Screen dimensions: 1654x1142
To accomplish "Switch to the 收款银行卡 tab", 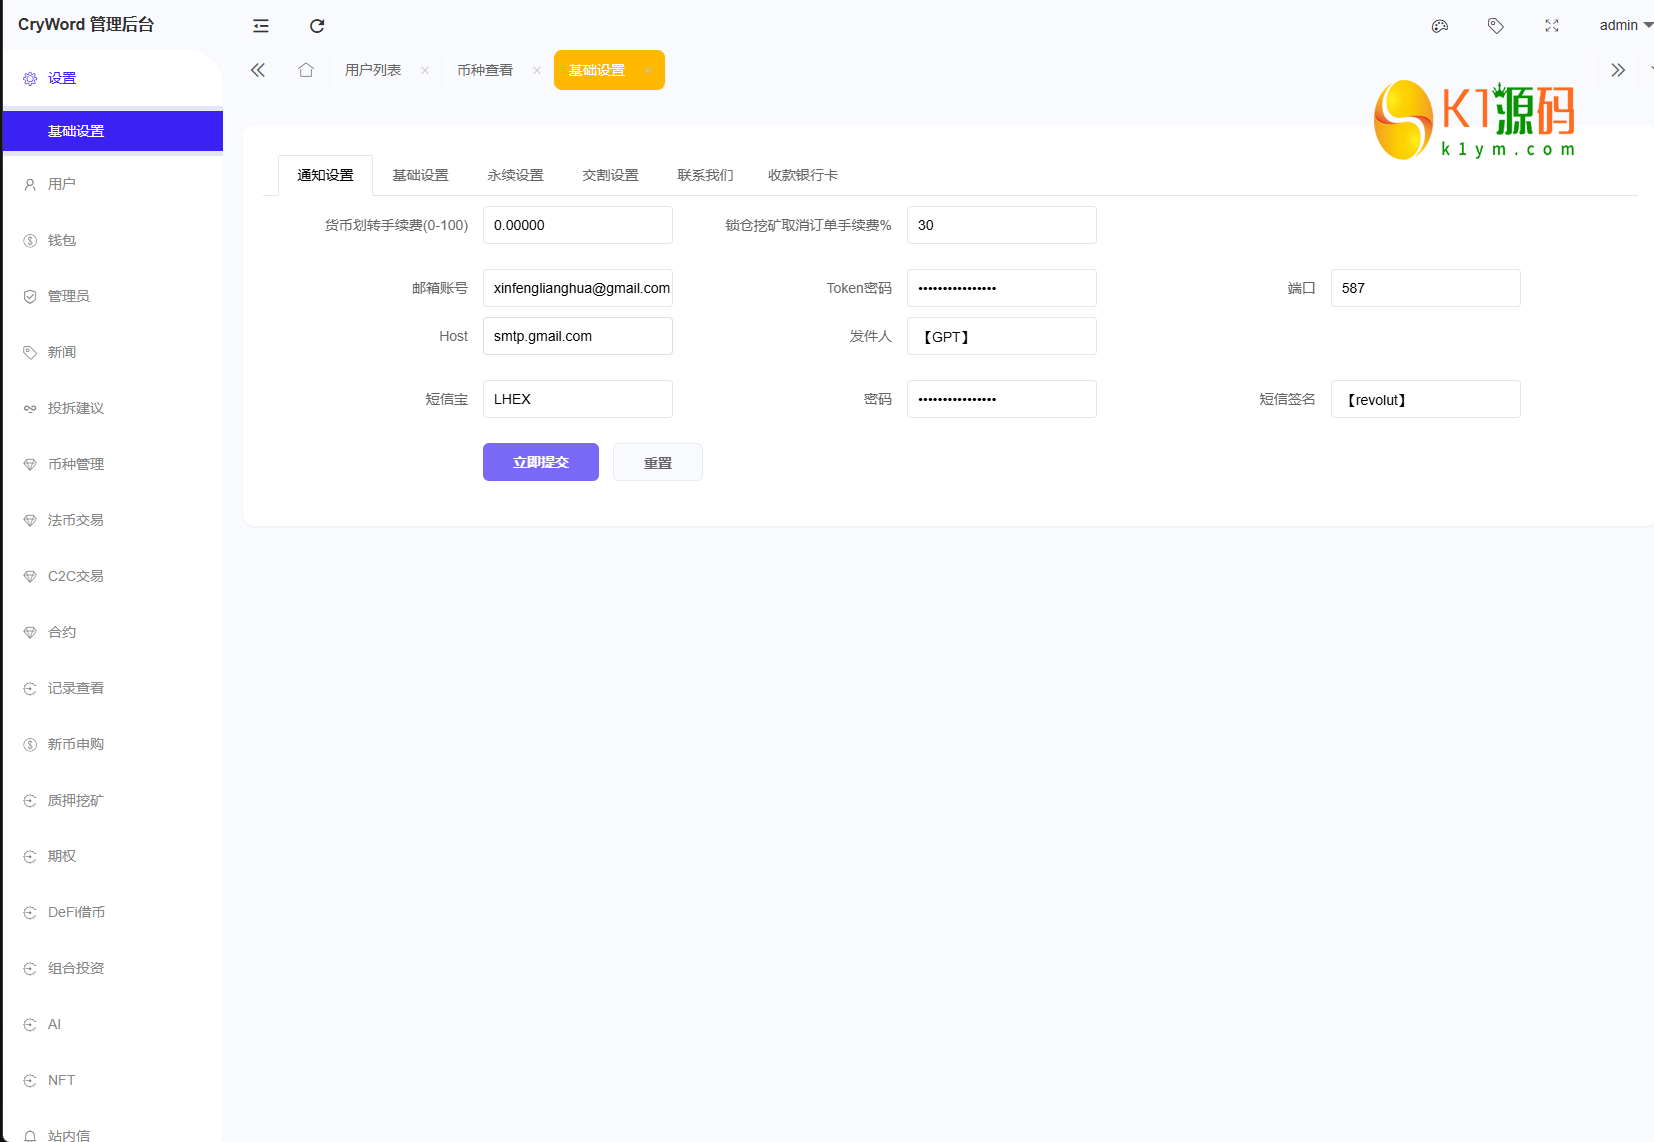I will coord(803,175).
